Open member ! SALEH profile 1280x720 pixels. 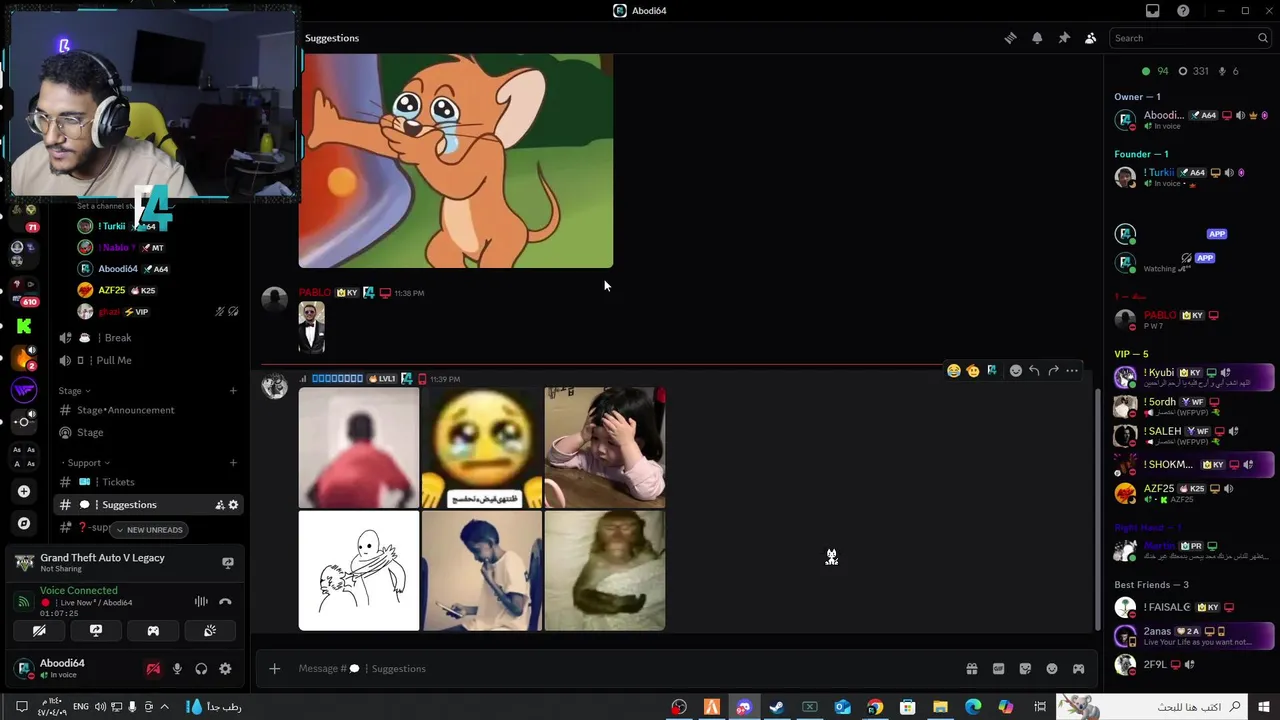pos(1195,436)
